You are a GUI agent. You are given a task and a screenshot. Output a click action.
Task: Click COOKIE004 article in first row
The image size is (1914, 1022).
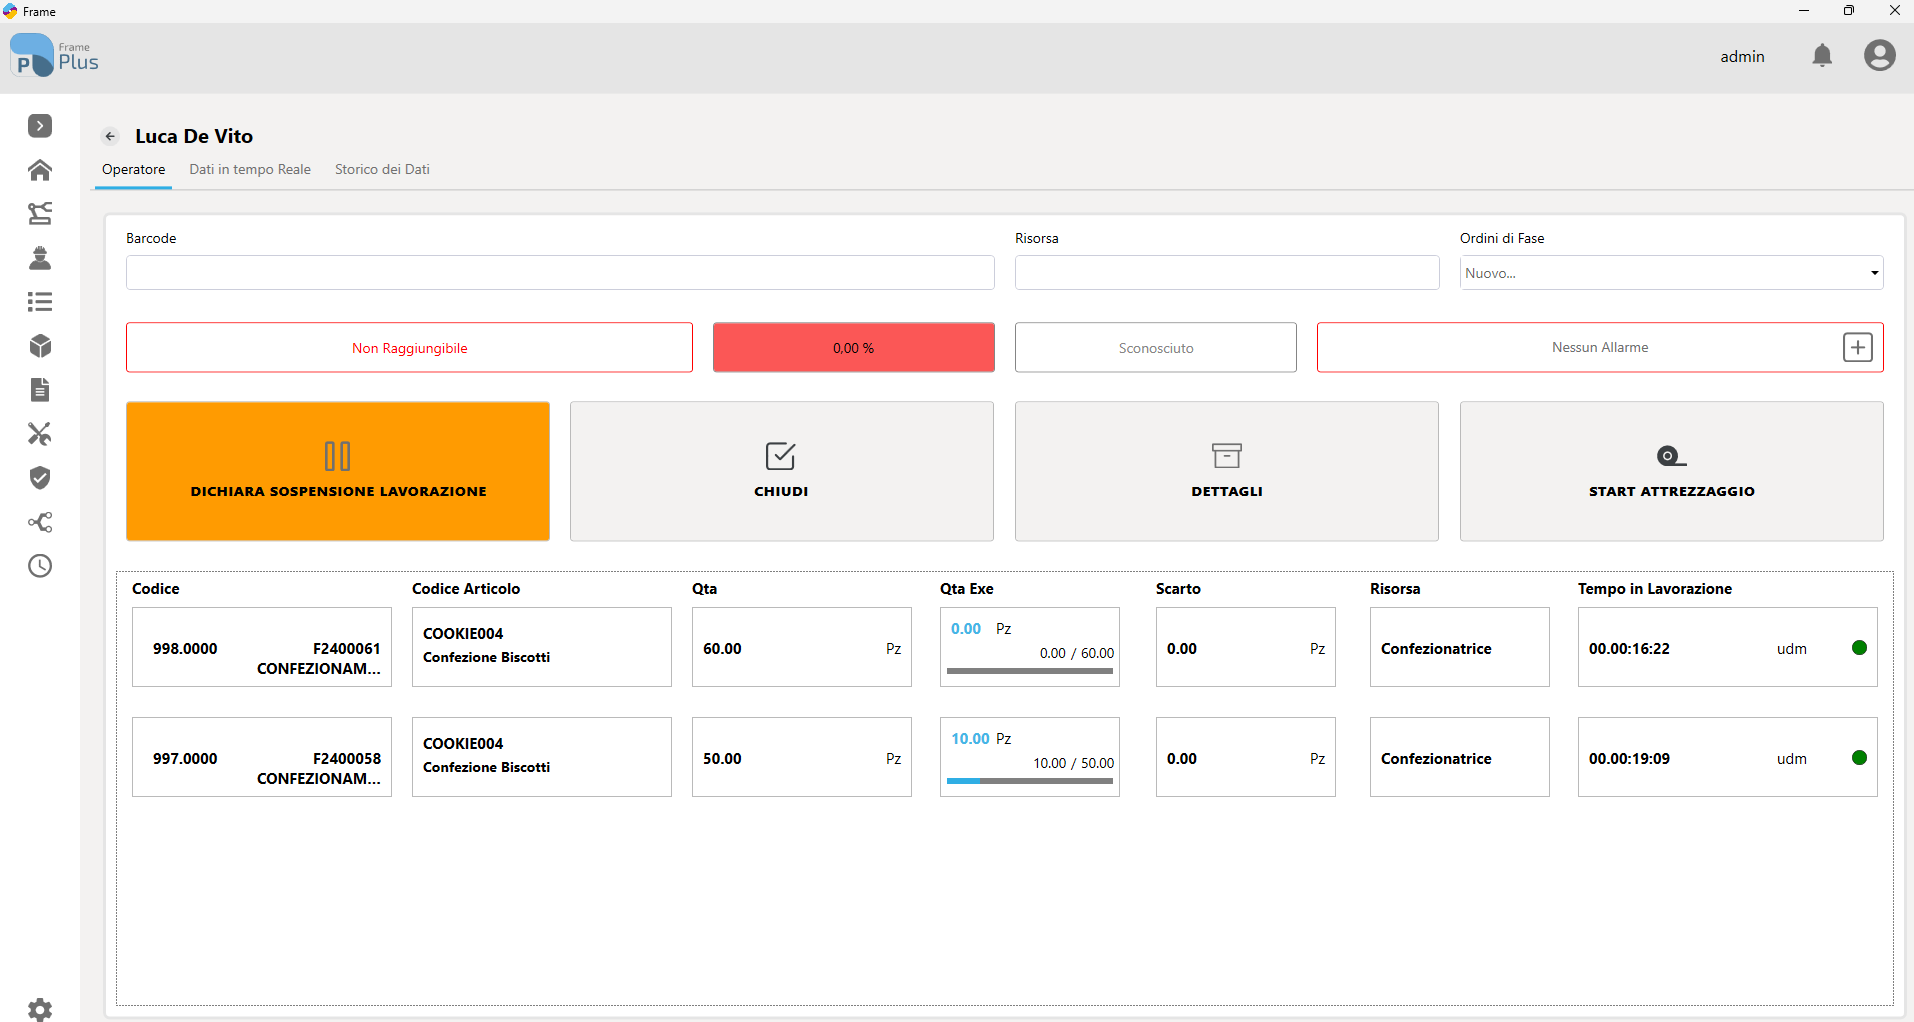(541, 647)
